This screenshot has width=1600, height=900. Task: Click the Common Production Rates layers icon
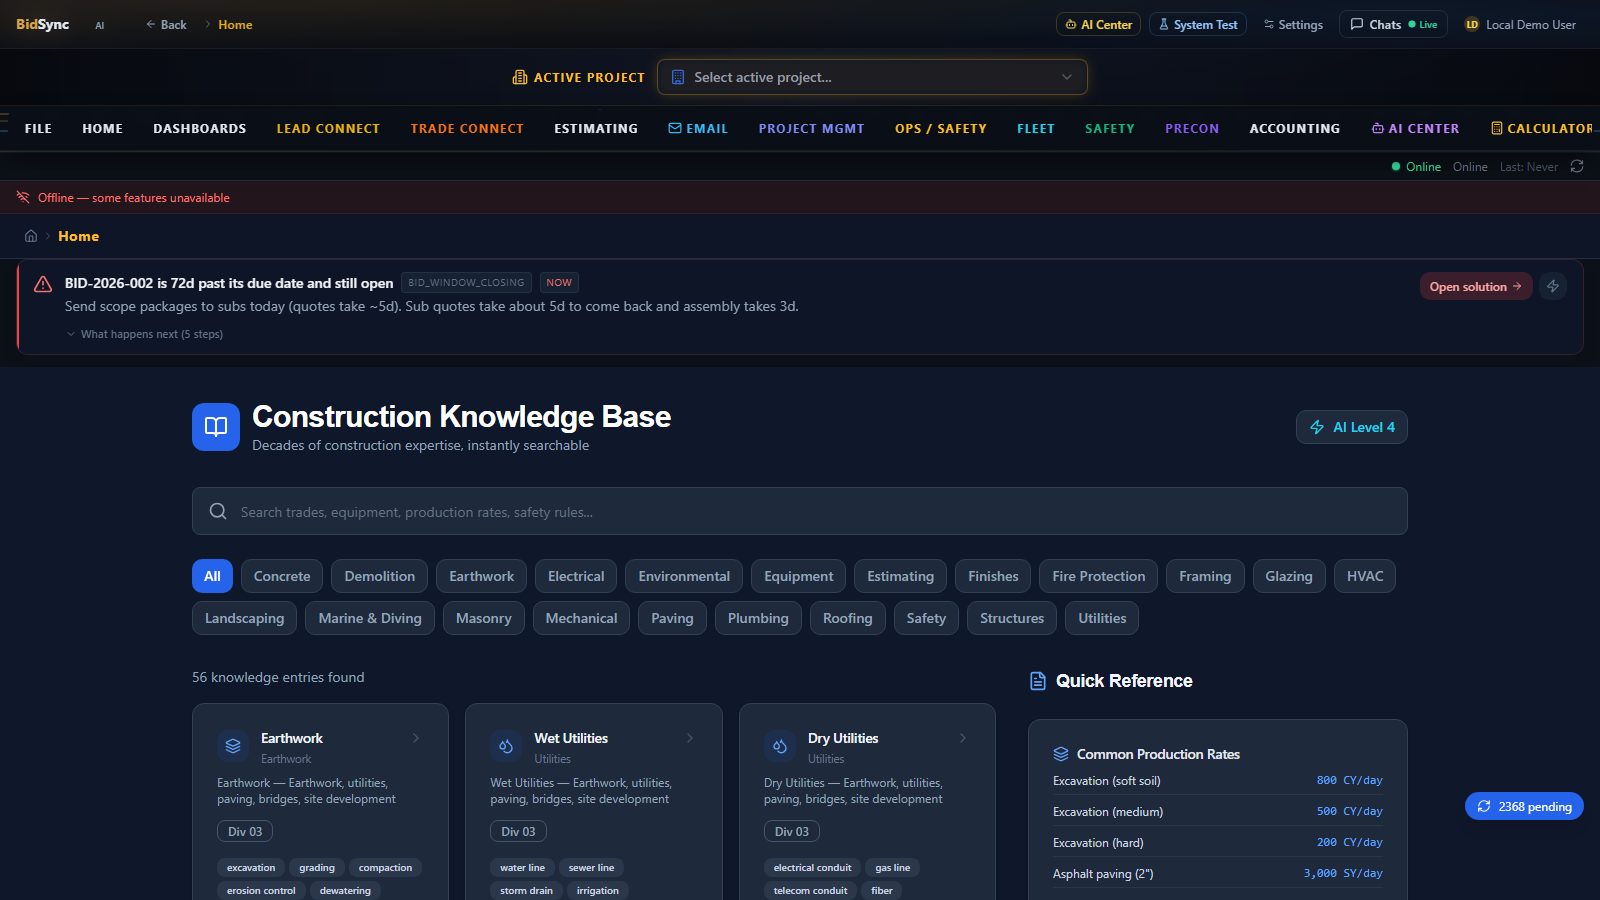coord(1061,754)
